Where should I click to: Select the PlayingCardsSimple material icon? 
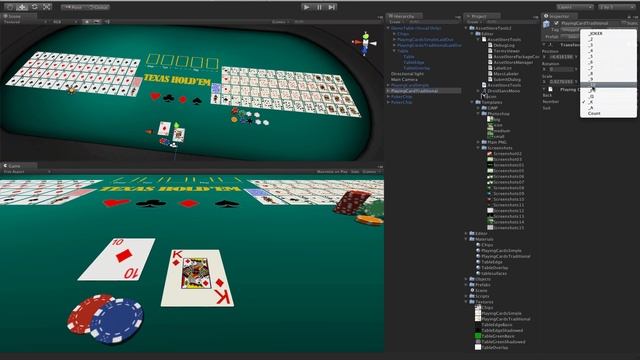point(478,251)
